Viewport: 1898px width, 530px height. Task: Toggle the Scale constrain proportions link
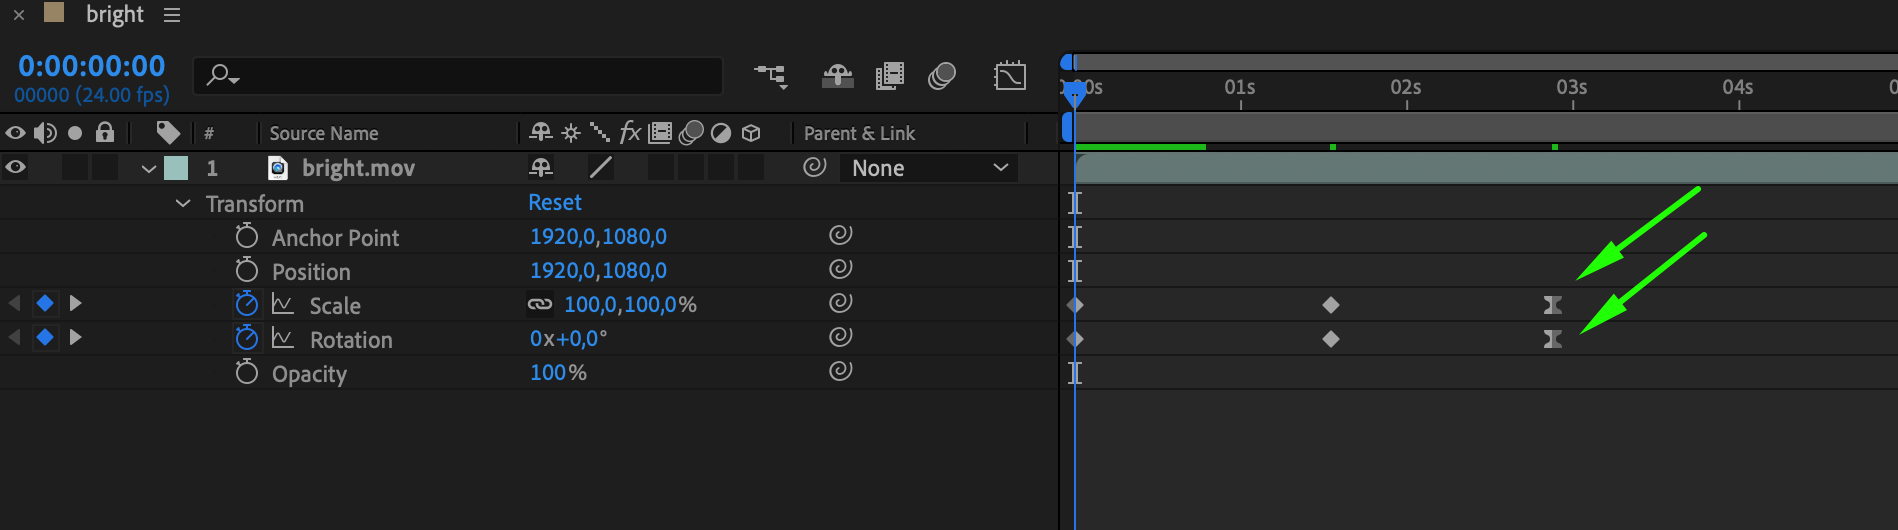(540, 304)
